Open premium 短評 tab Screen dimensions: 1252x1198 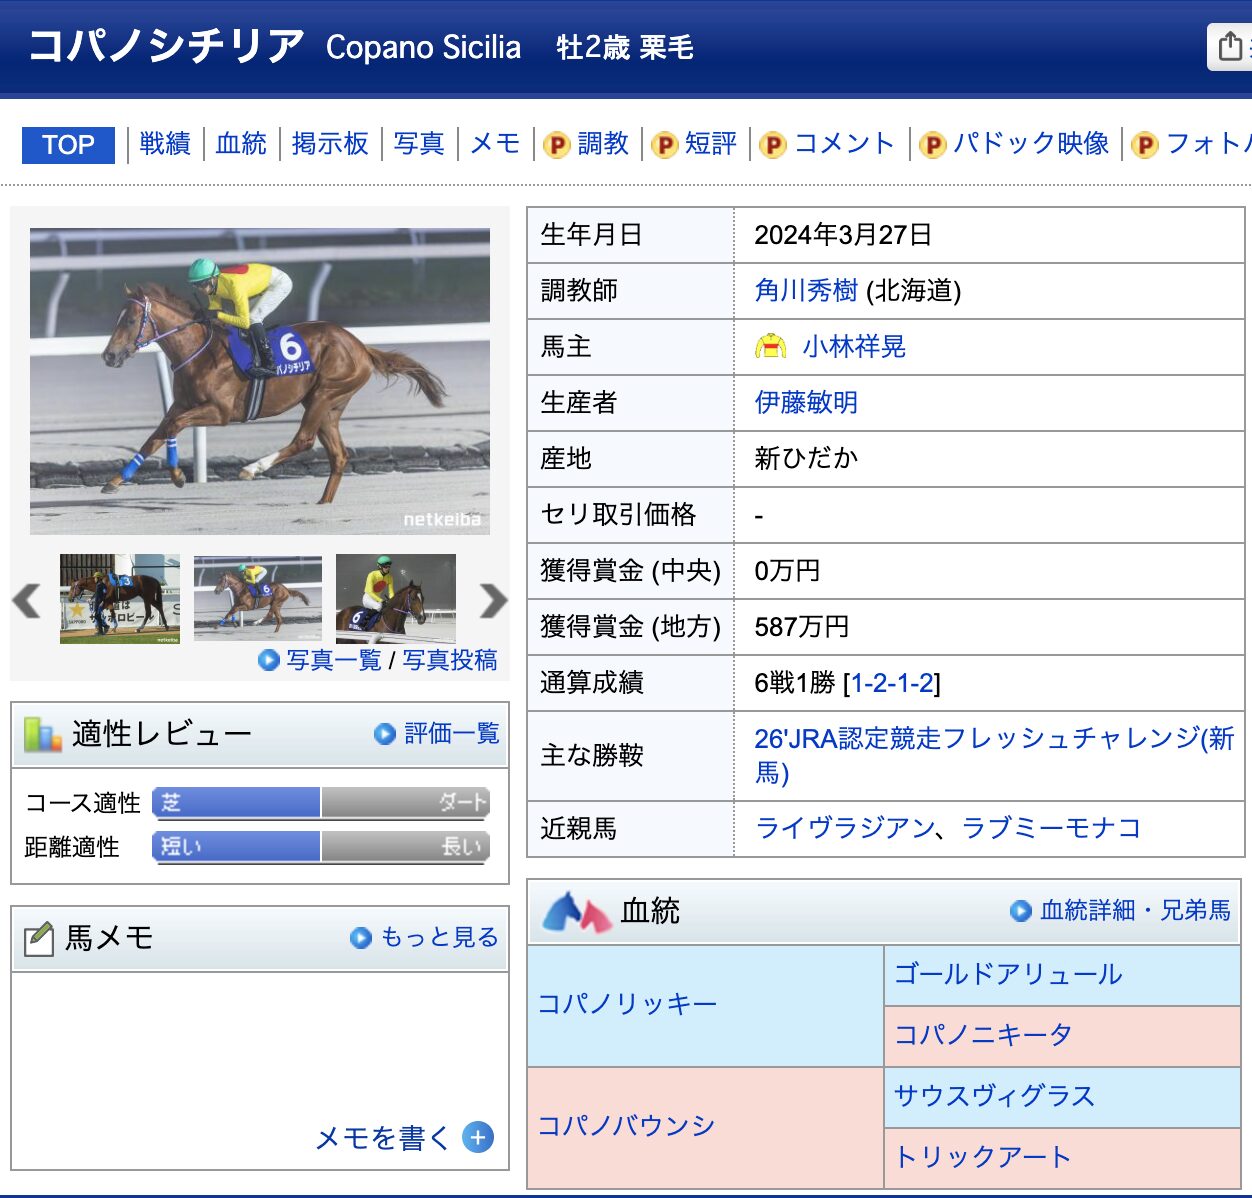(711, 144)
